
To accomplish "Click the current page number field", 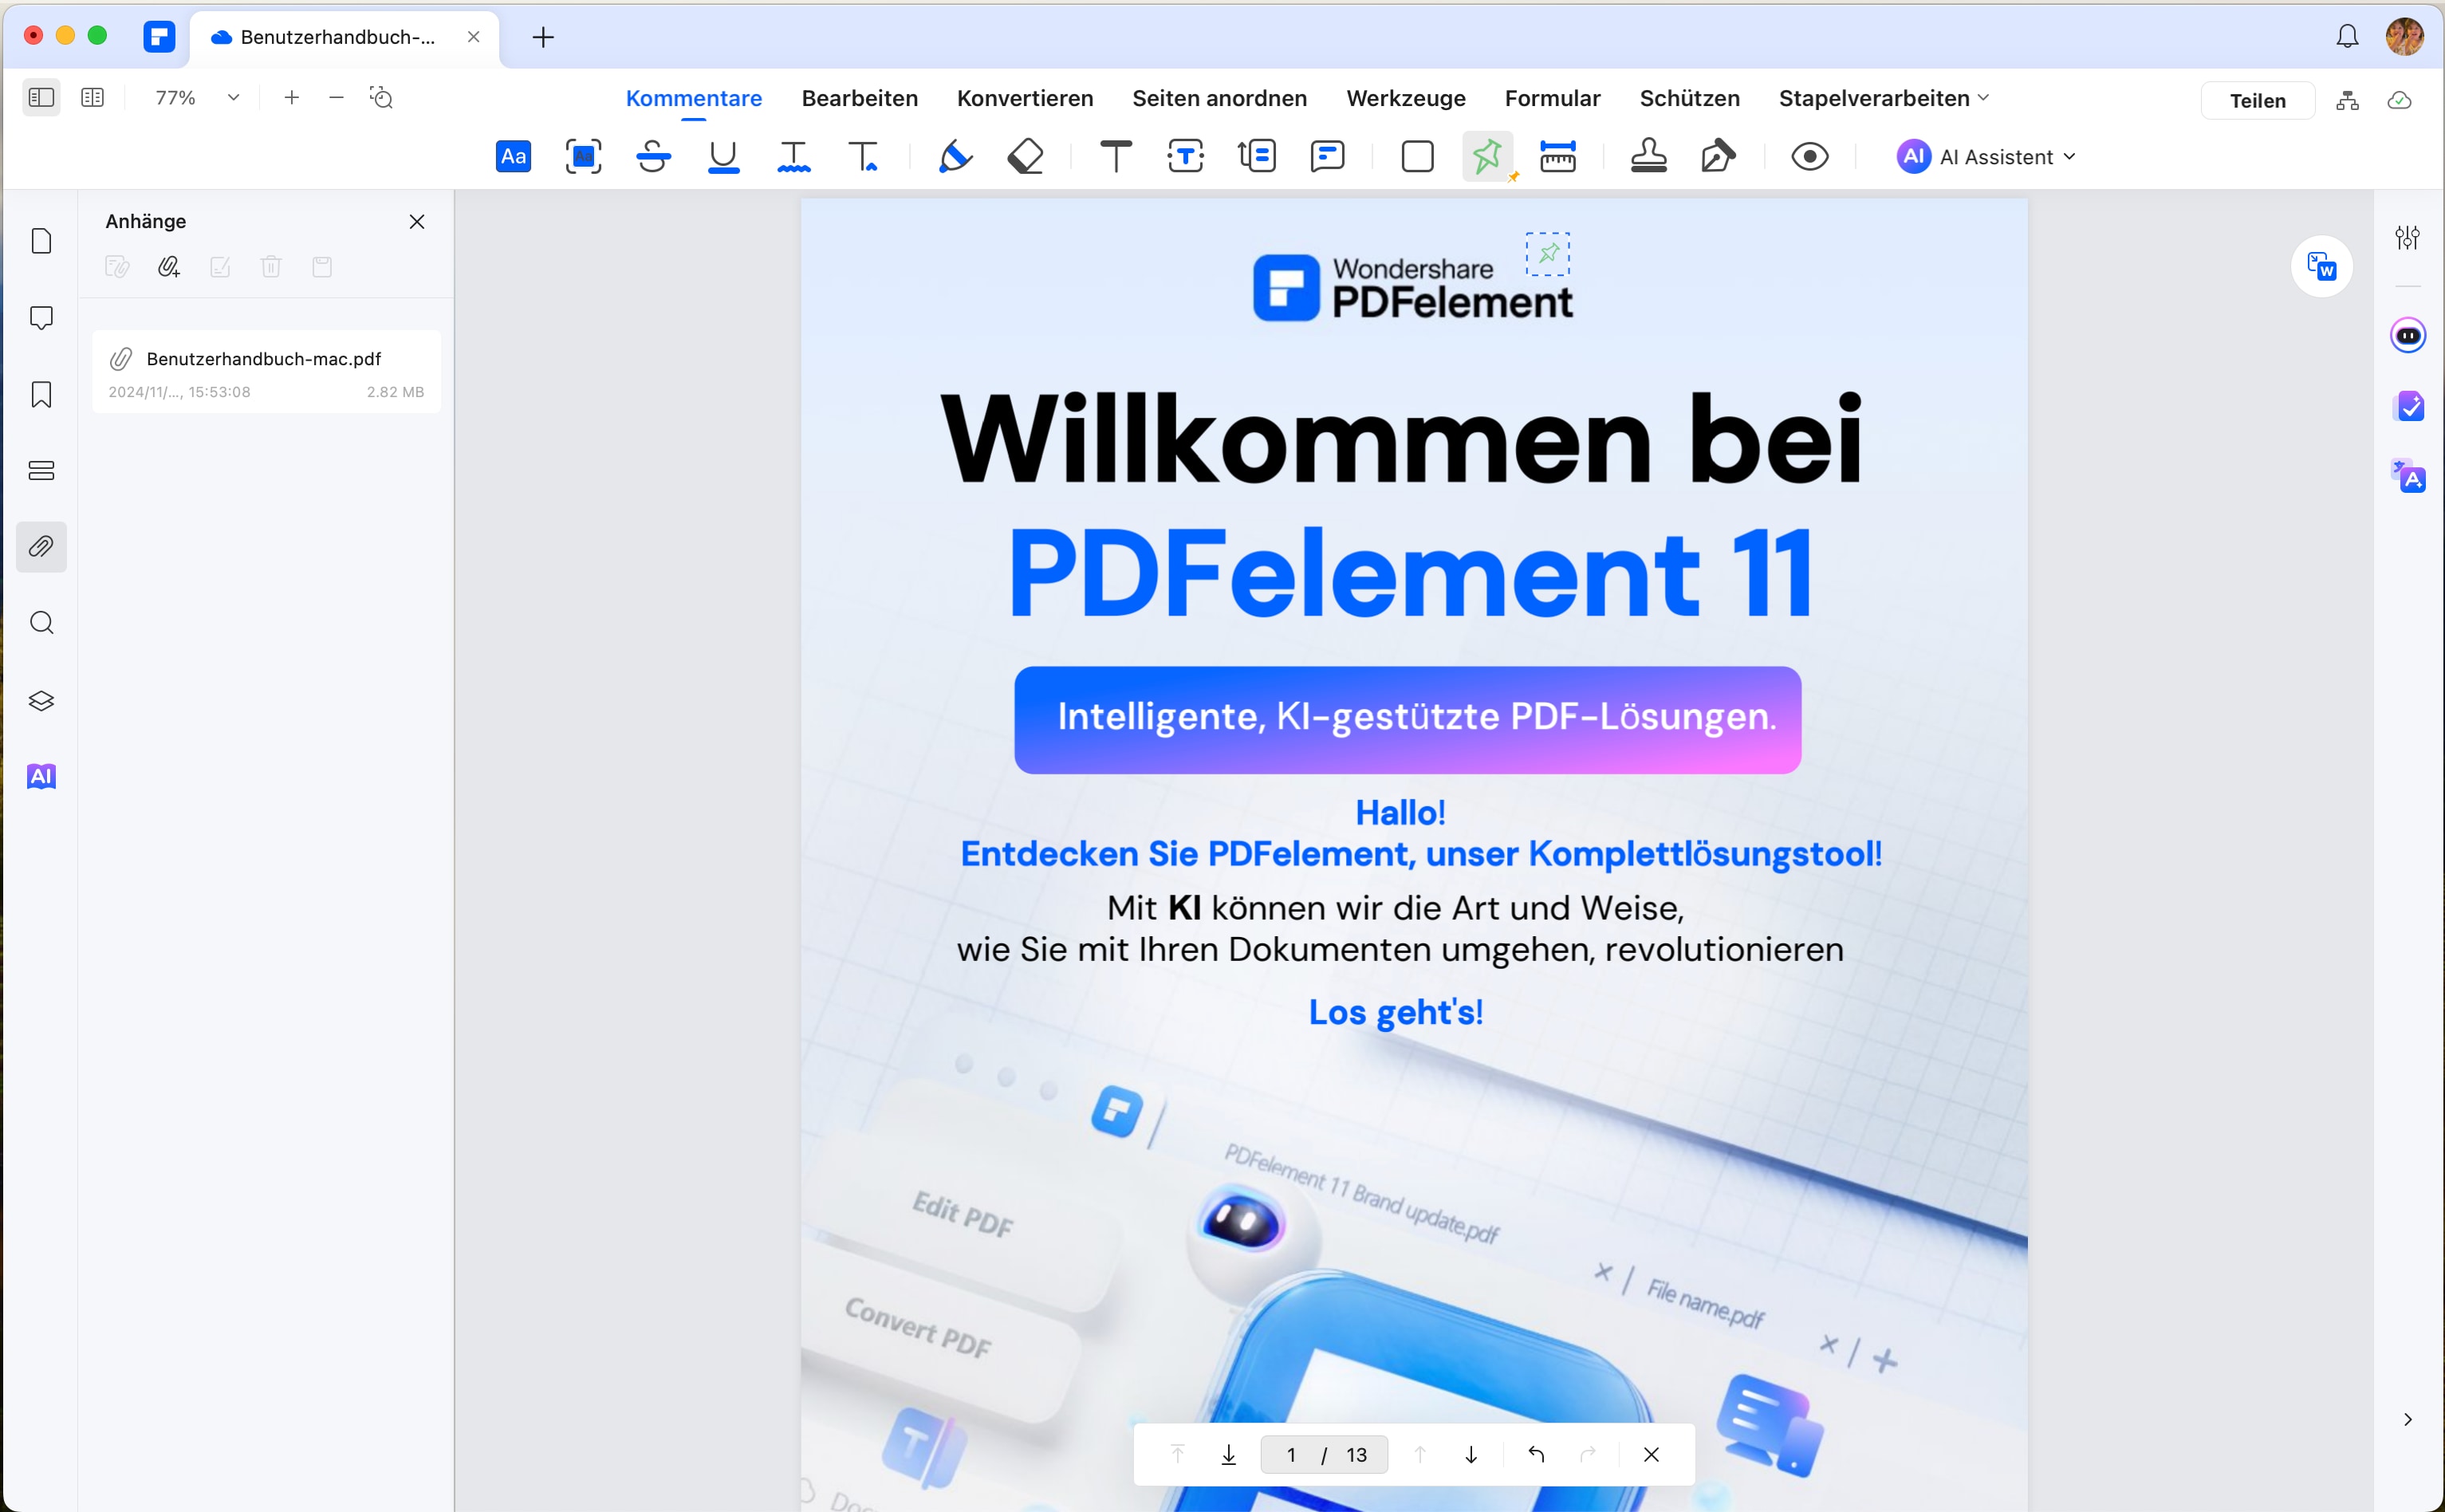I will 1291,1454.
